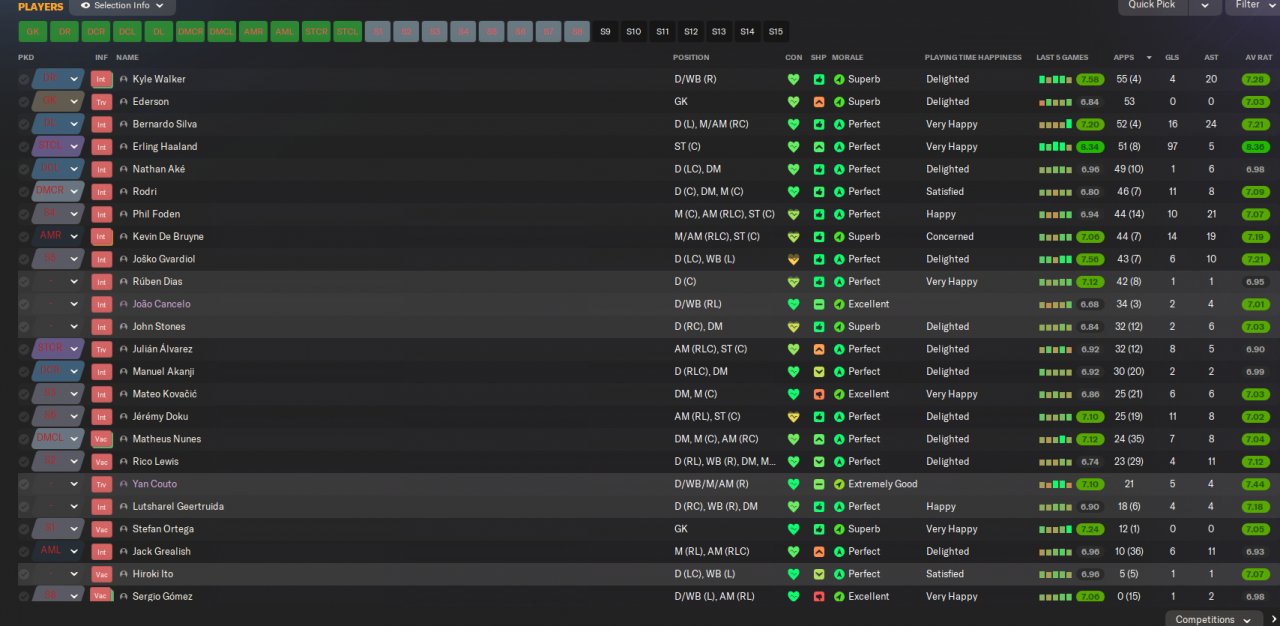
Task: Click Jérémy Doku's condition heart icon
Action: [x=794, y=417]
